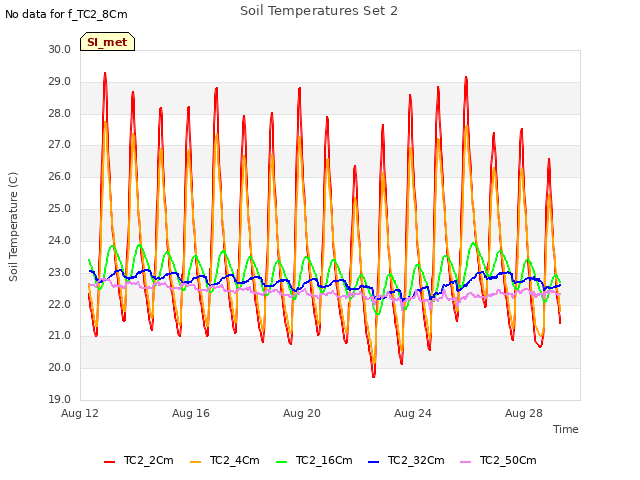Image resolution: width=640 pixels, height=480 pixels.
Task: Click the 30.0 y-axis tick label
Action: point(60,49)
